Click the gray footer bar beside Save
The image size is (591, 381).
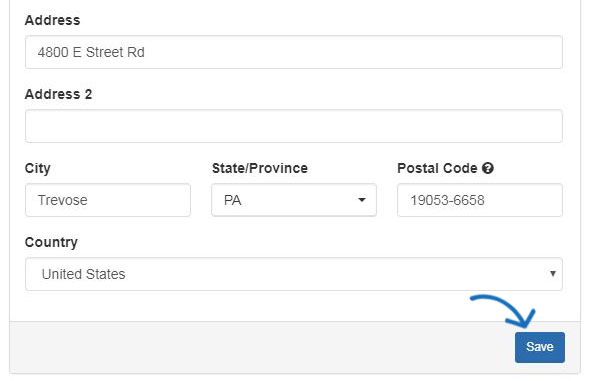coord(262,347)
